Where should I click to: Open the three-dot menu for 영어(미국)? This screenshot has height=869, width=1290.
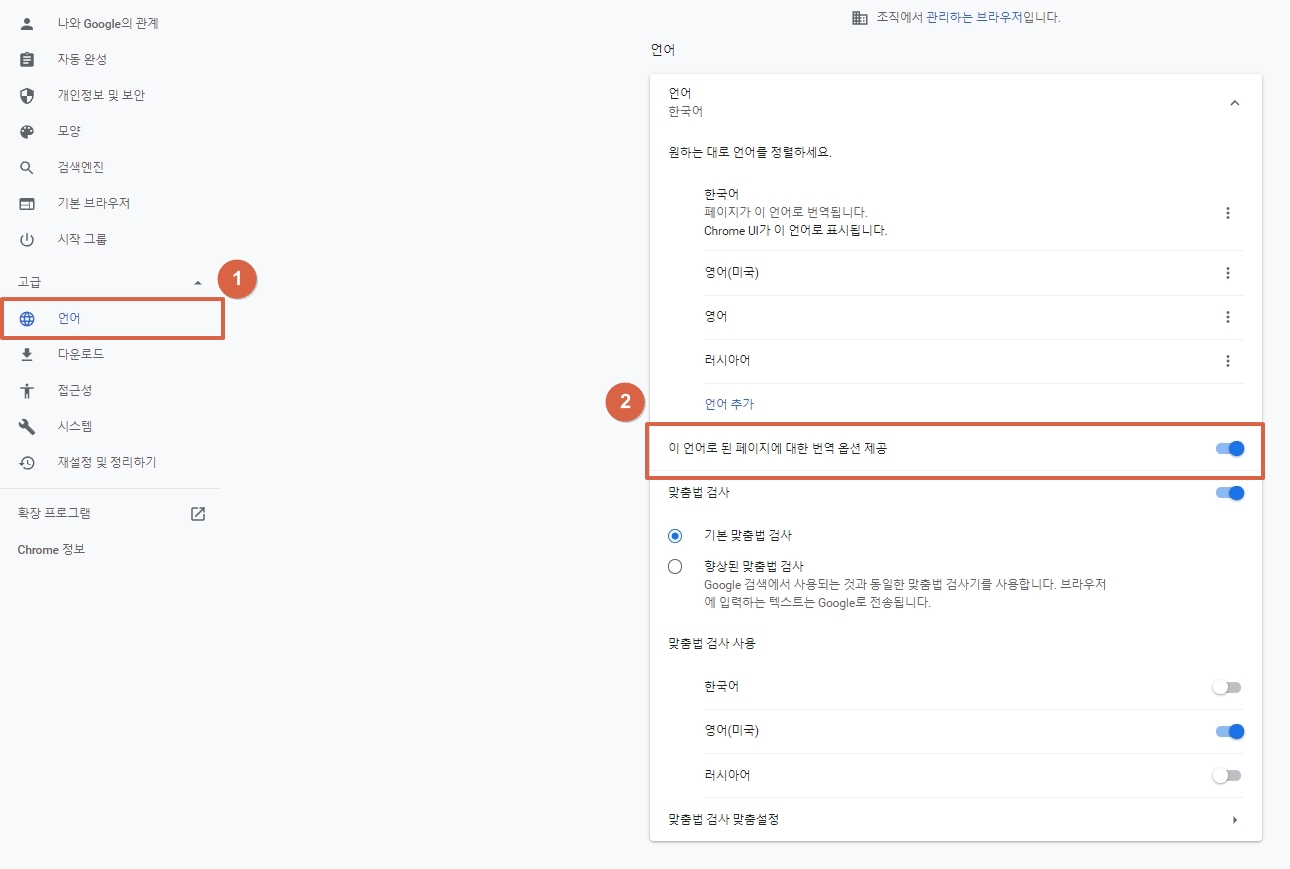click(1228, 273)
